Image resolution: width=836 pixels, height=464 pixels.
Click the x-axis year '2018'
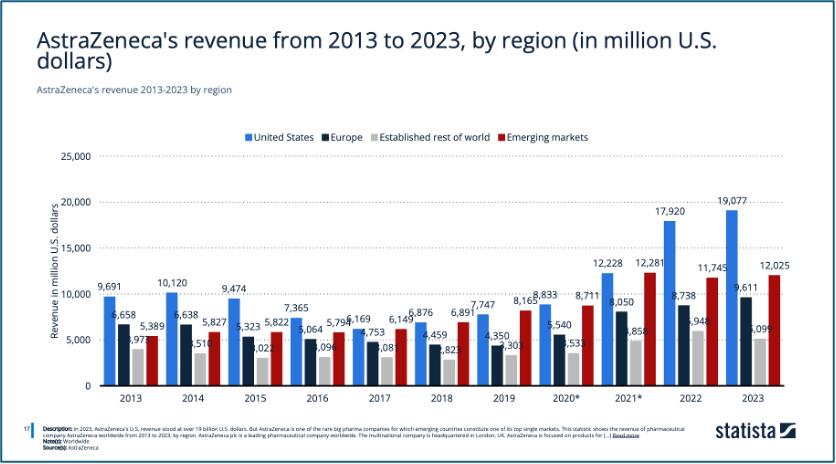[x=442, y=398]
